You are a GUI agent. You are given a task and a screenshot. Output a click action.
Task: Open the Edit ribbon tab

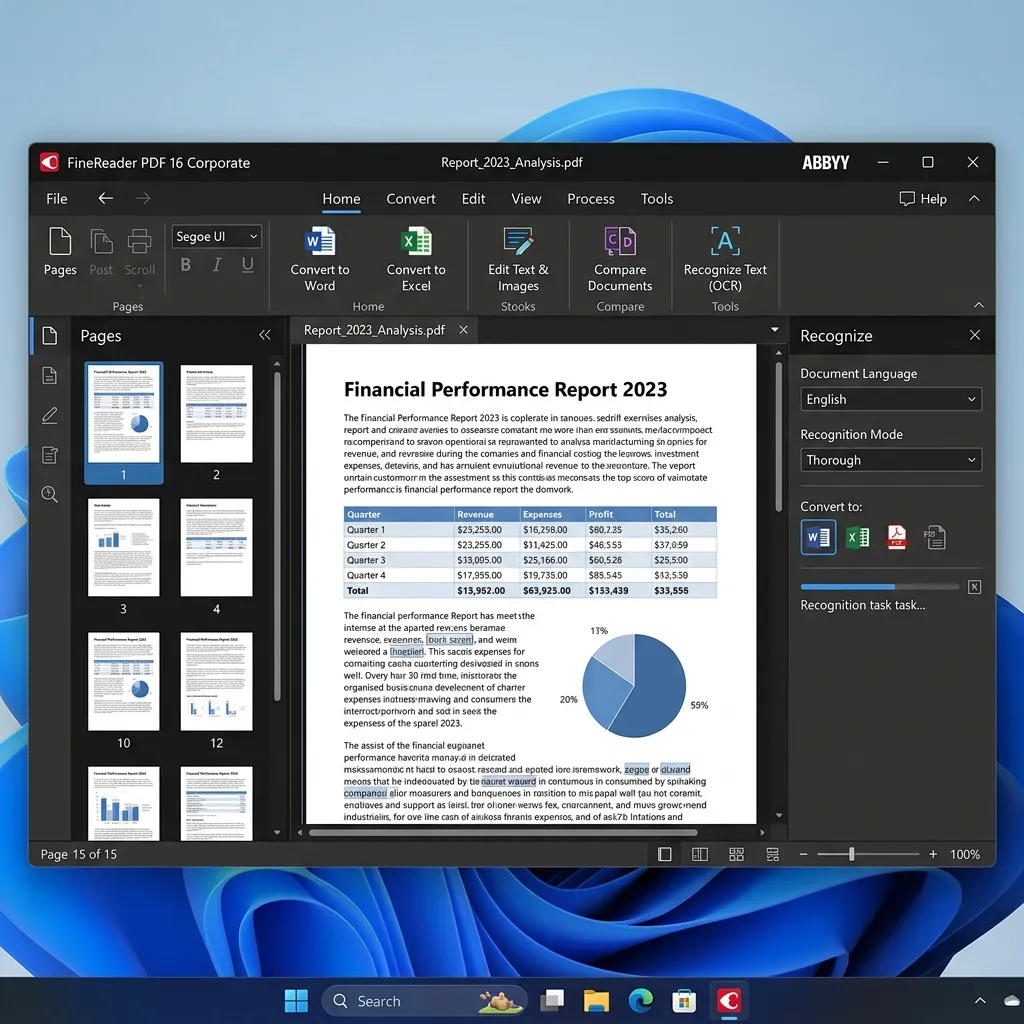coord(473,199)
